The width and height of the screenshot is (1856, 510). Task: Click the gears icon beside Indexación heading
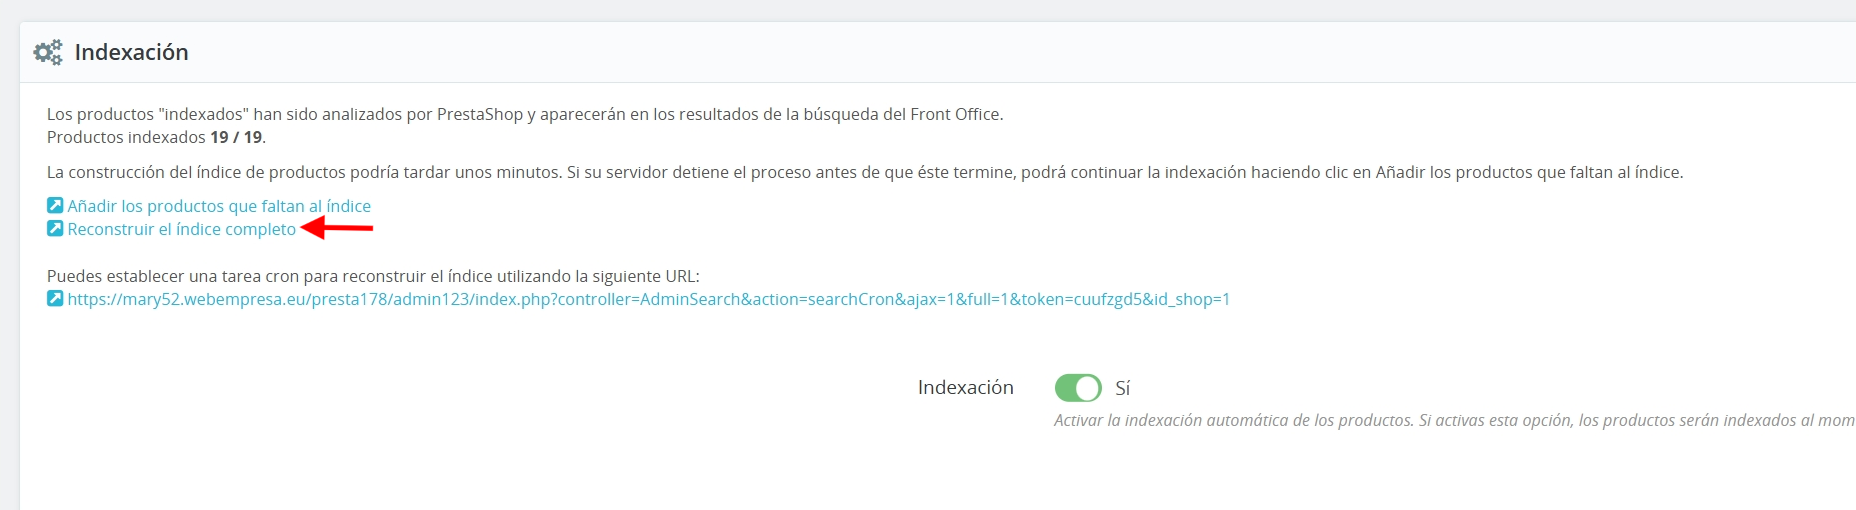point(48,52)
